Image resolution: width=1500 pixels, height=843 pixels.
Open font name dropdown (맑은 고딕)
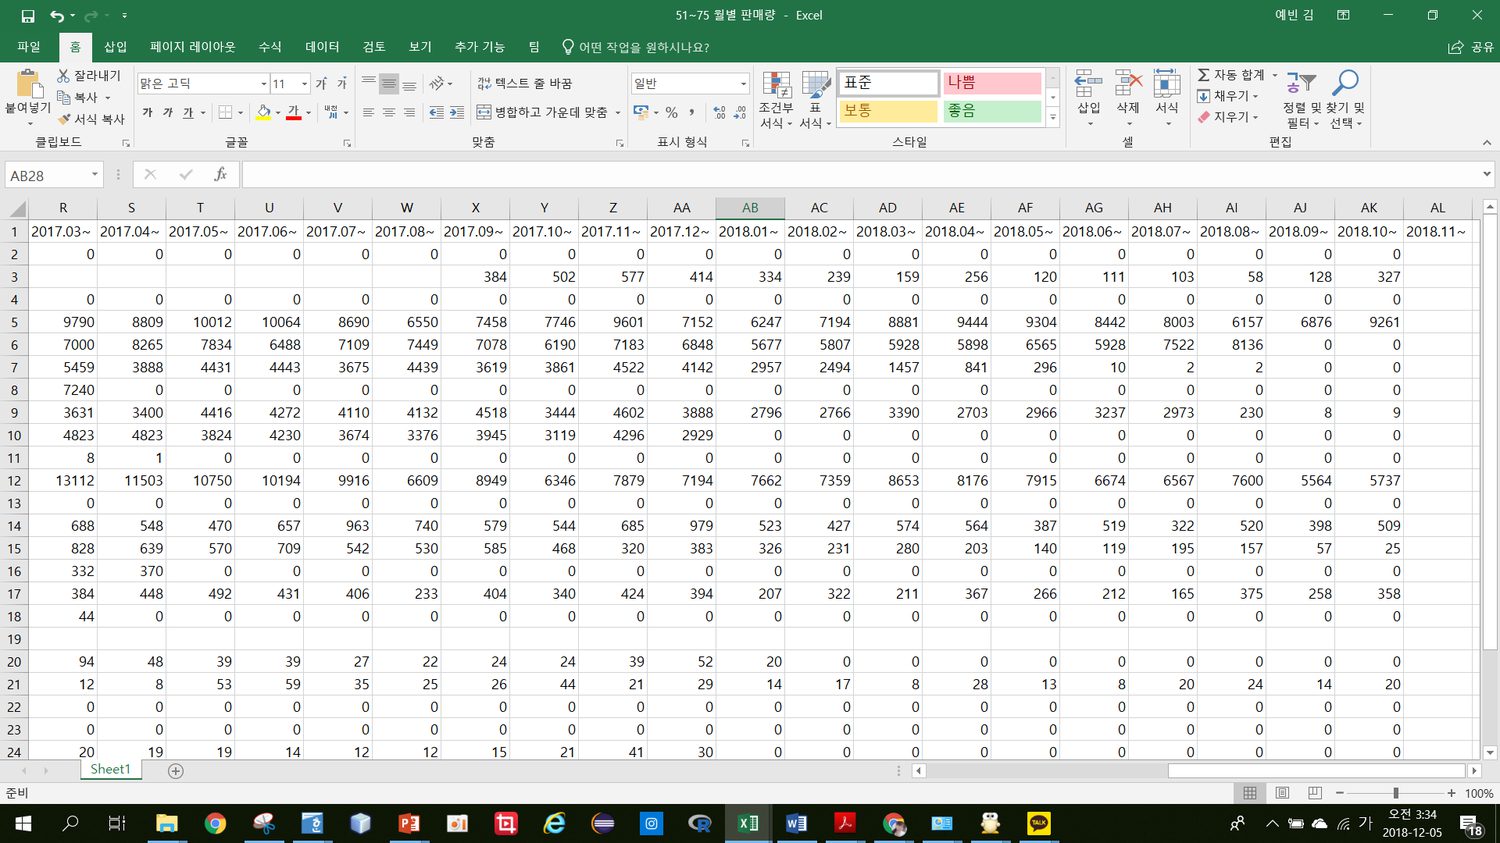(x=263, y=84)
